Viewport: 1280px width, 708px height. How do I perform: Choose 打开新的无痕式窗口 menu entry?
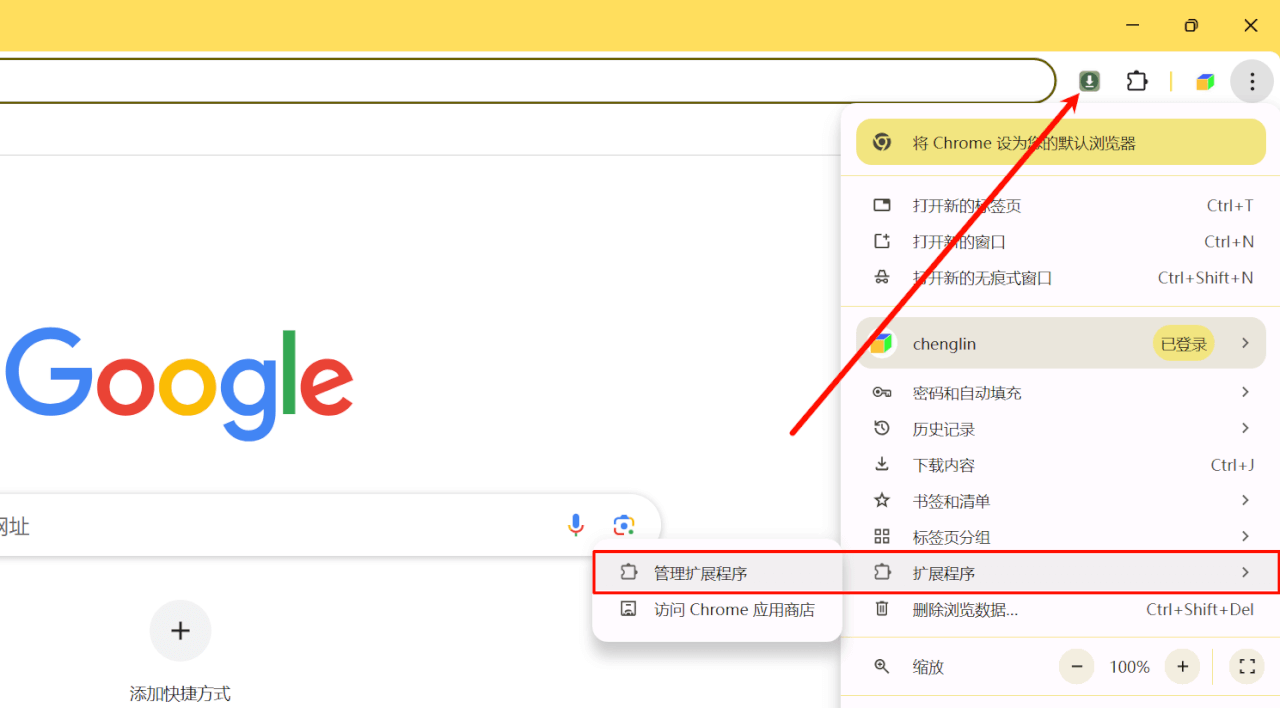pyautogui.click(x=982, y=278)
